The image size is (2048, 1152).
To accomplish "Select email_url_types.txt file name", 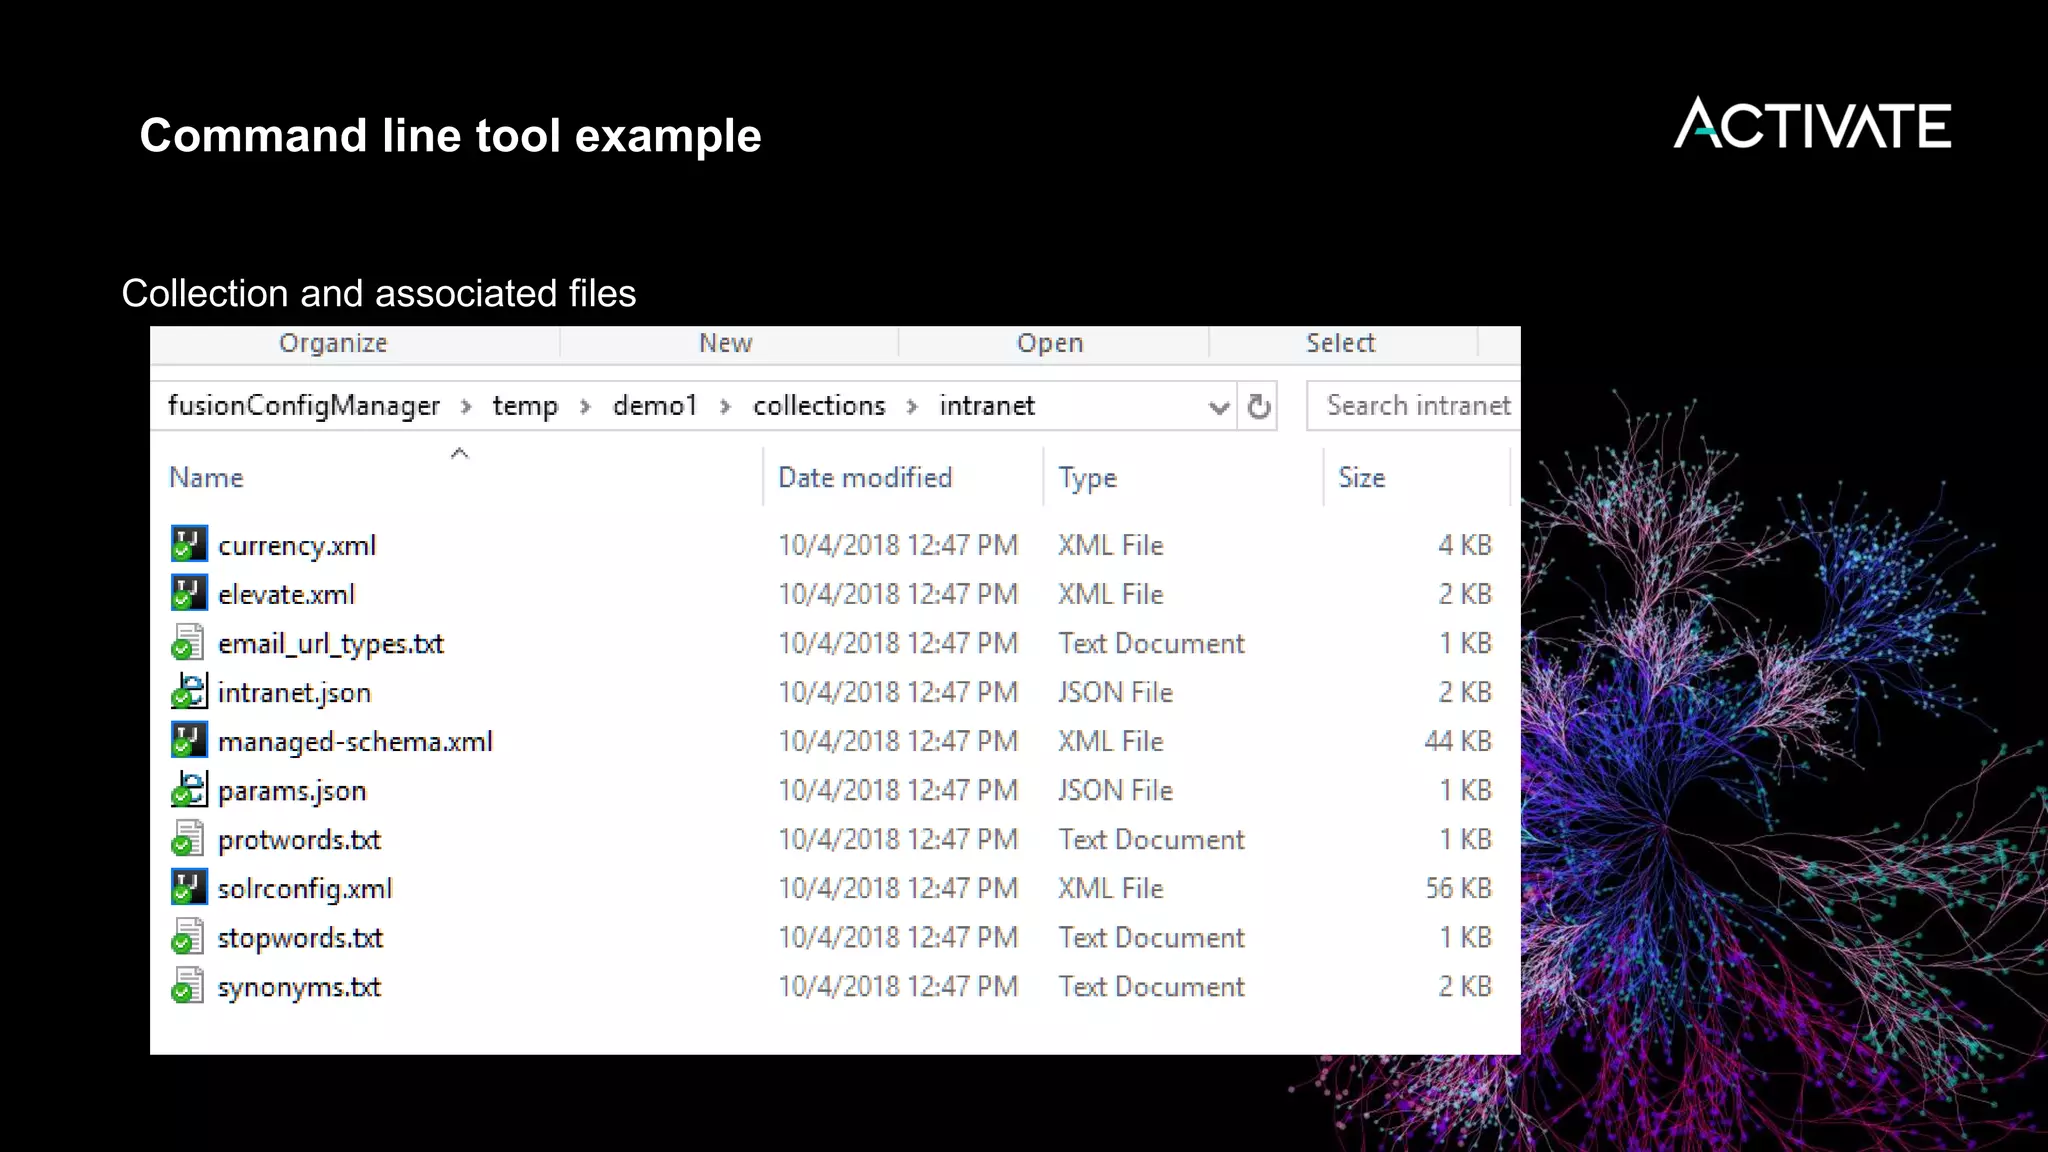I will 331,644.
